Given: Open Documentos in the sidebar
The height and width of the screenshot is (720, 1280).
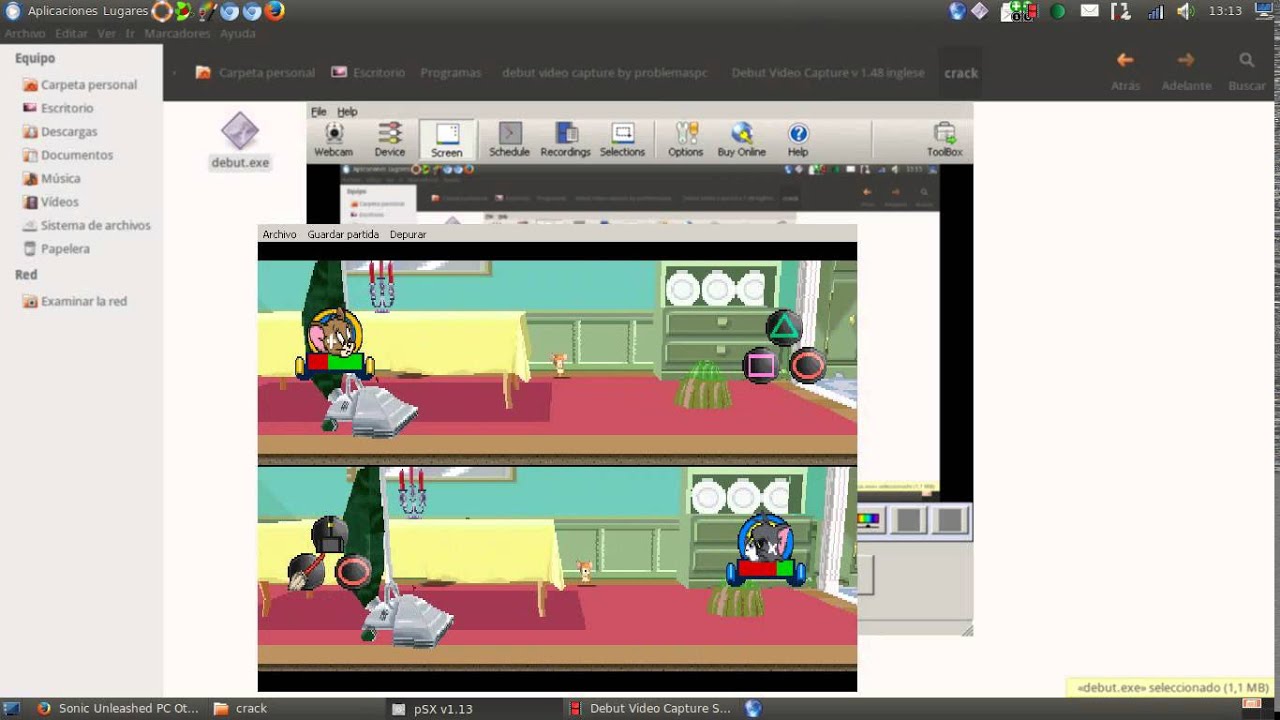Looking at the screenshot, I should coord(68,155).
